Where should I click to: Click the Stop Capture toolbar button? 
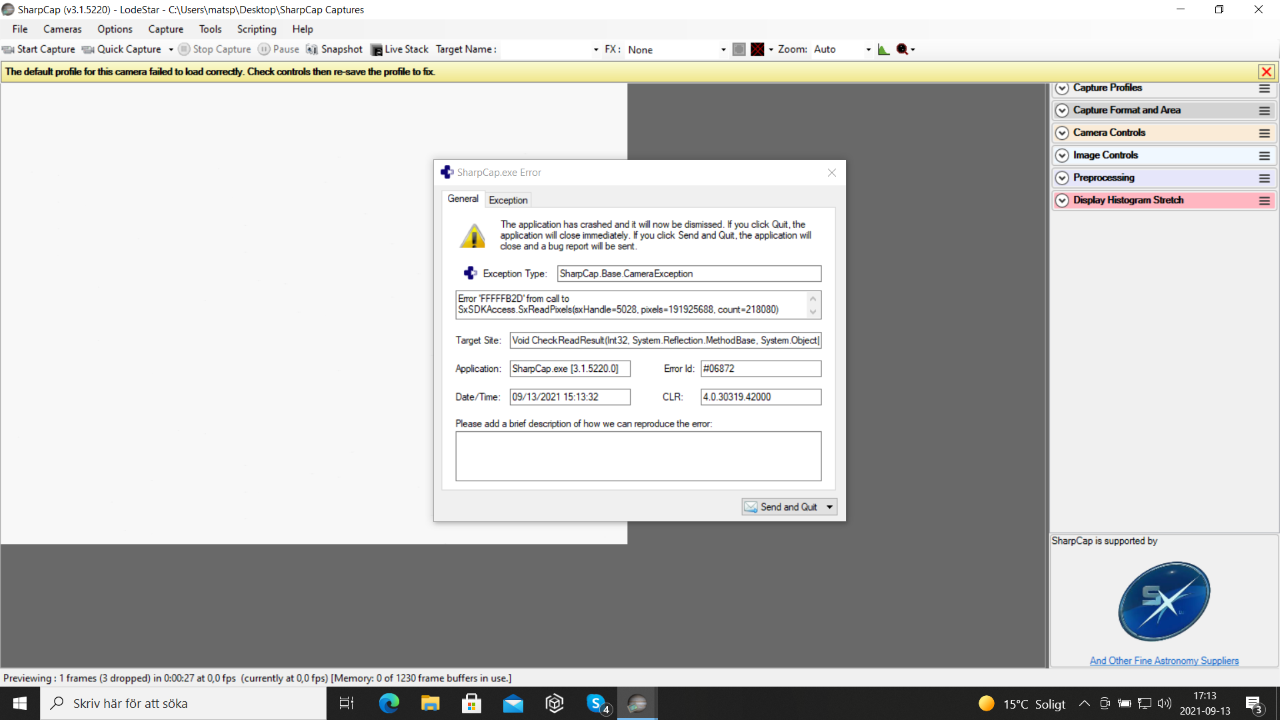214,49
